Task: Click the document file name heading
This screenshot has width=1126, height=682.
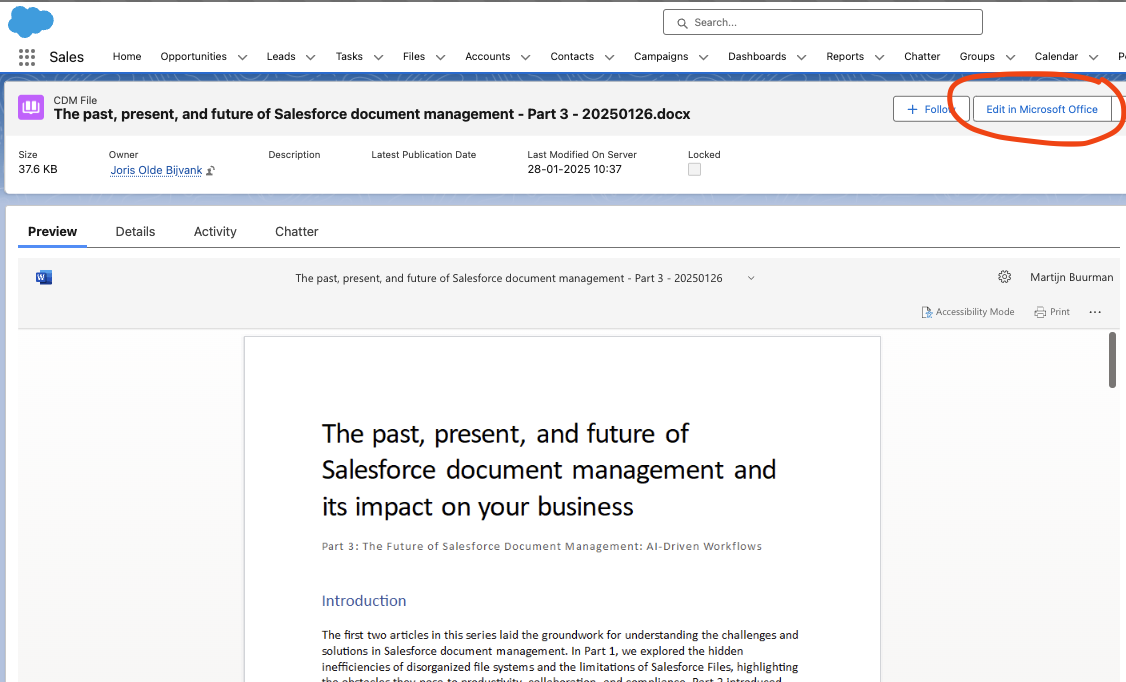Action: point(372,114)
